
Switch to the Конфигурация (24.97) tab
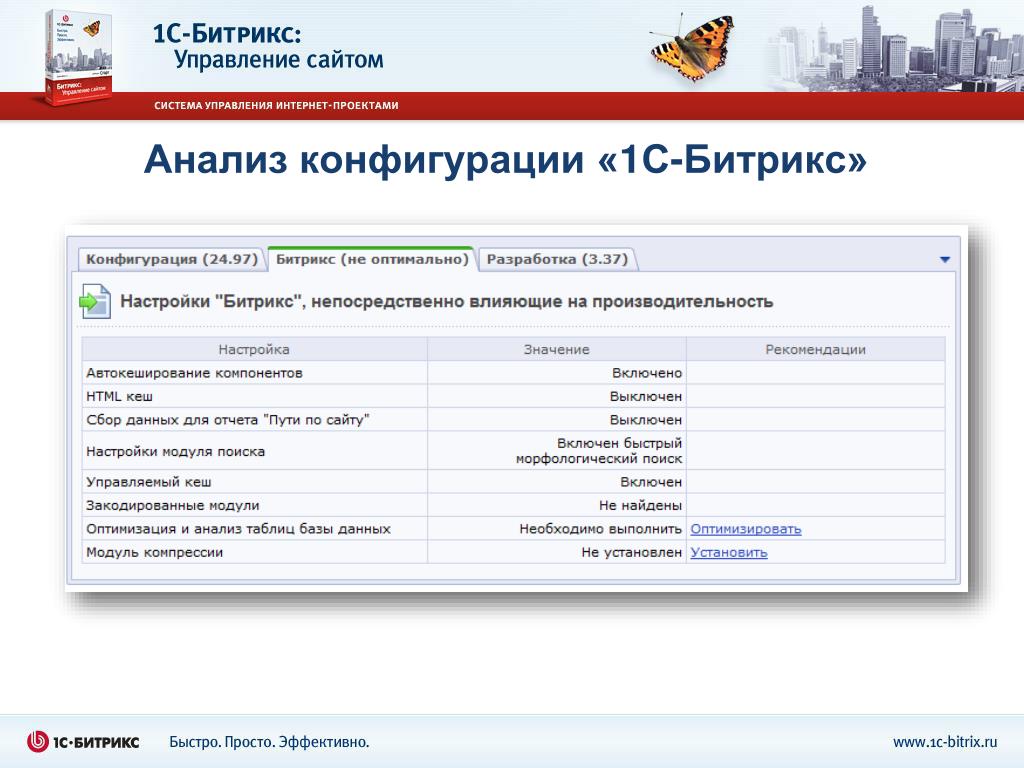pyautogui.click(x=172, y=259)
